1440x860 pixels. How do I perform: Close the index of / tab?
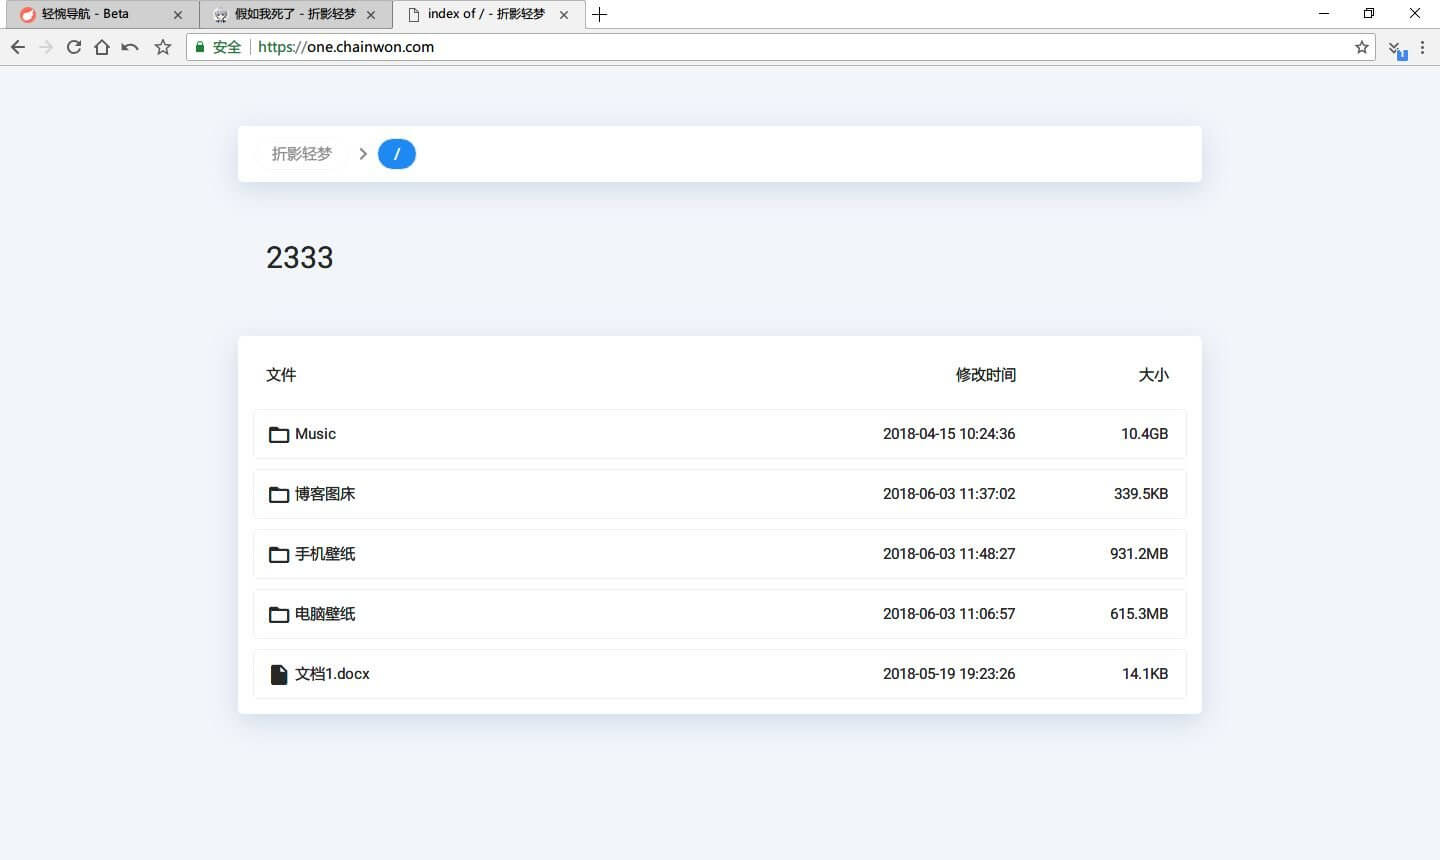(x=564, y=15)
